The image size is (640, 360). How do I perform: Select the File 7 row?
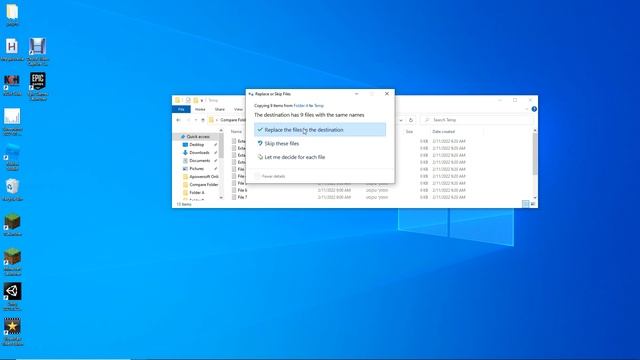tap(351, 197)
